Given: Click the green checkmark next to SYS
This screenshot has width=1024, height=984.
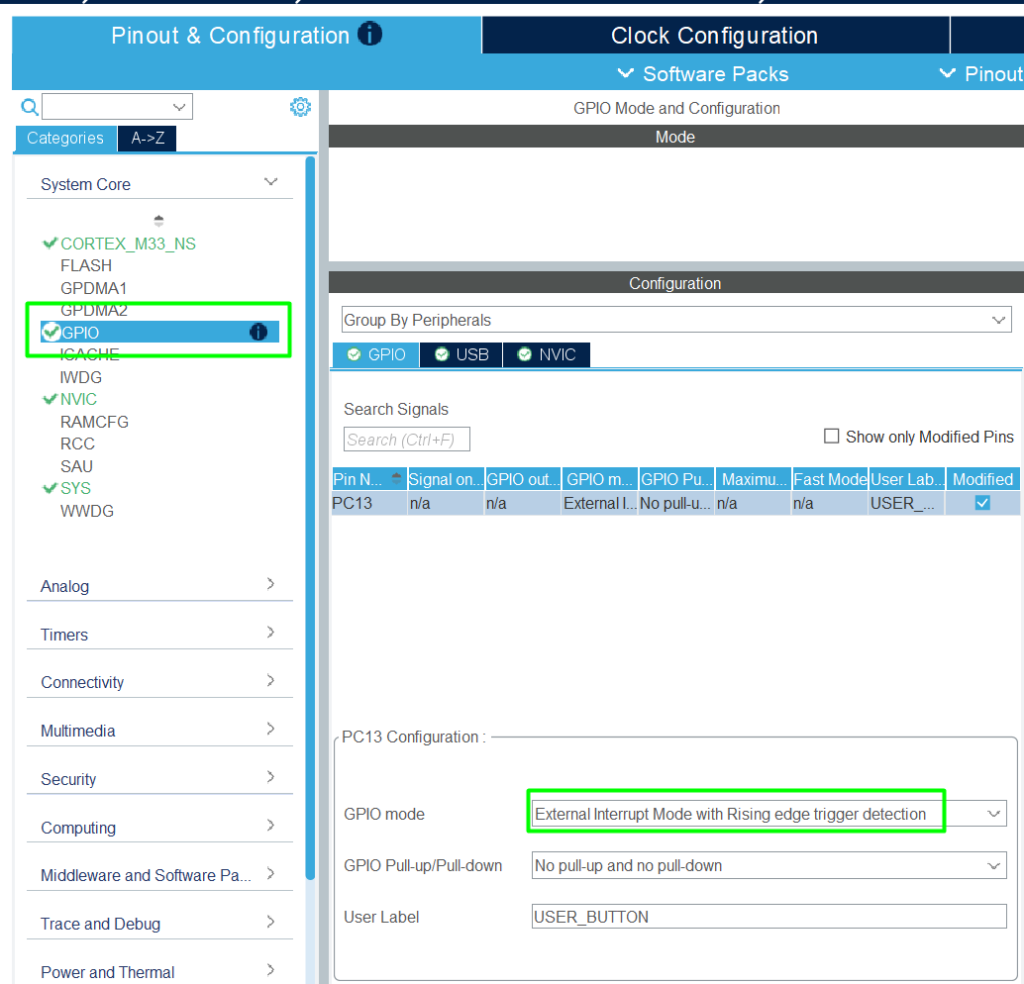Looking at the screenshot, I should 49,488.
